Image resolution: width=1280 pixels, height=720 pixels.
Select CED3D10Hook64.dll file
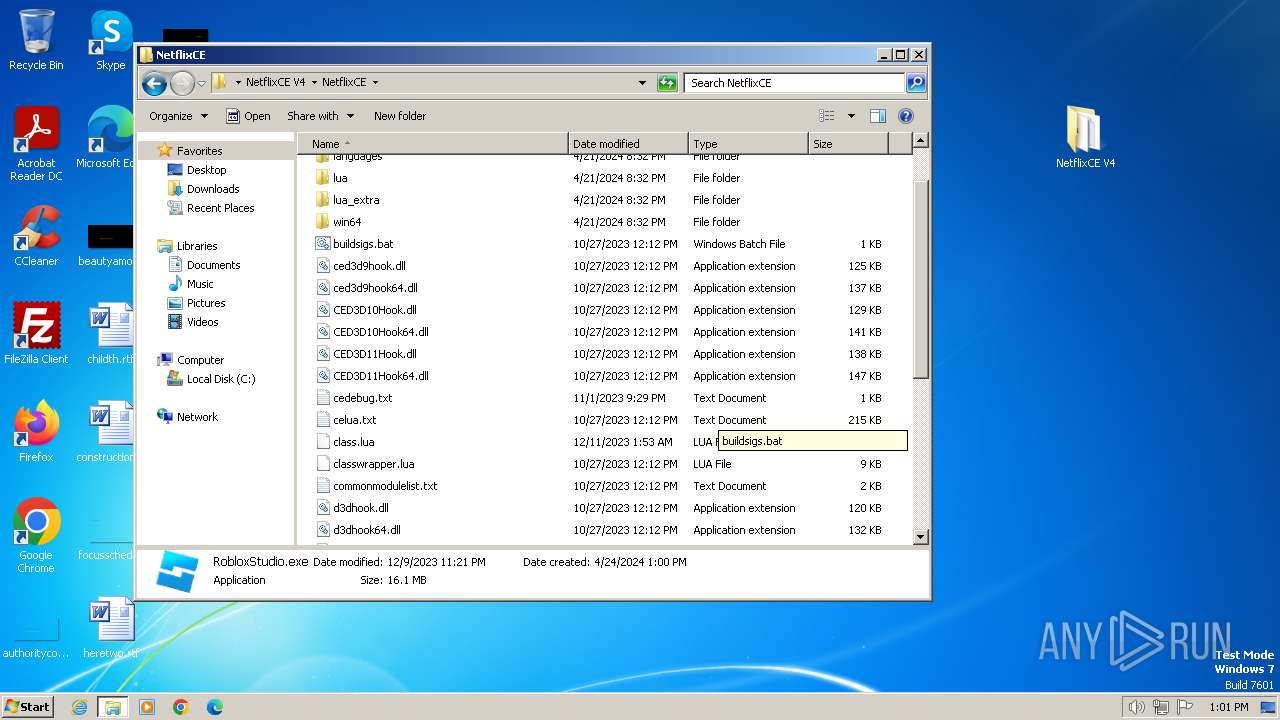380,332
